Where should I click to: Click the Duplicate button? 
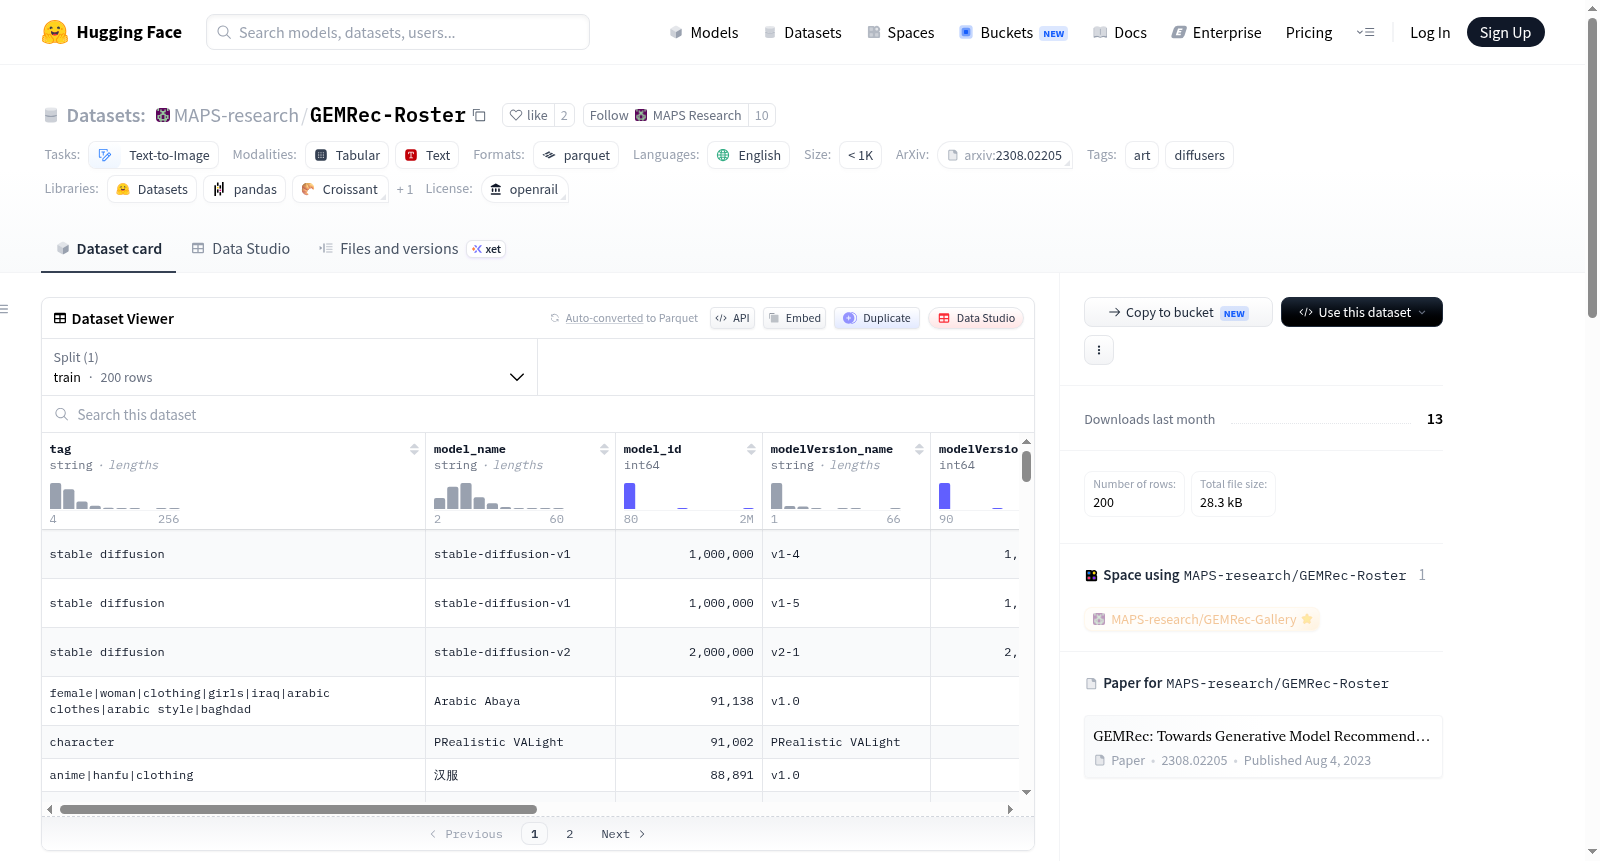876,318
